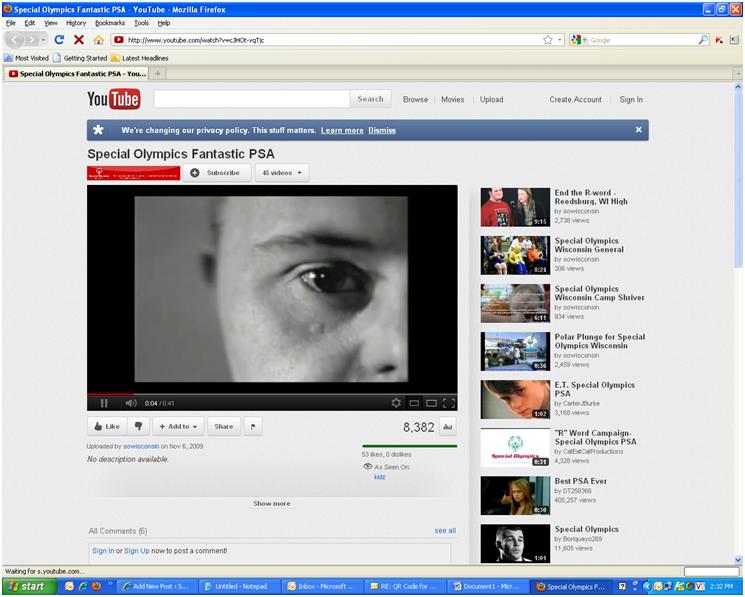745x597 pixels.
Task: Open the Most Visited bookmarks folder
Action: pos(27,58)
